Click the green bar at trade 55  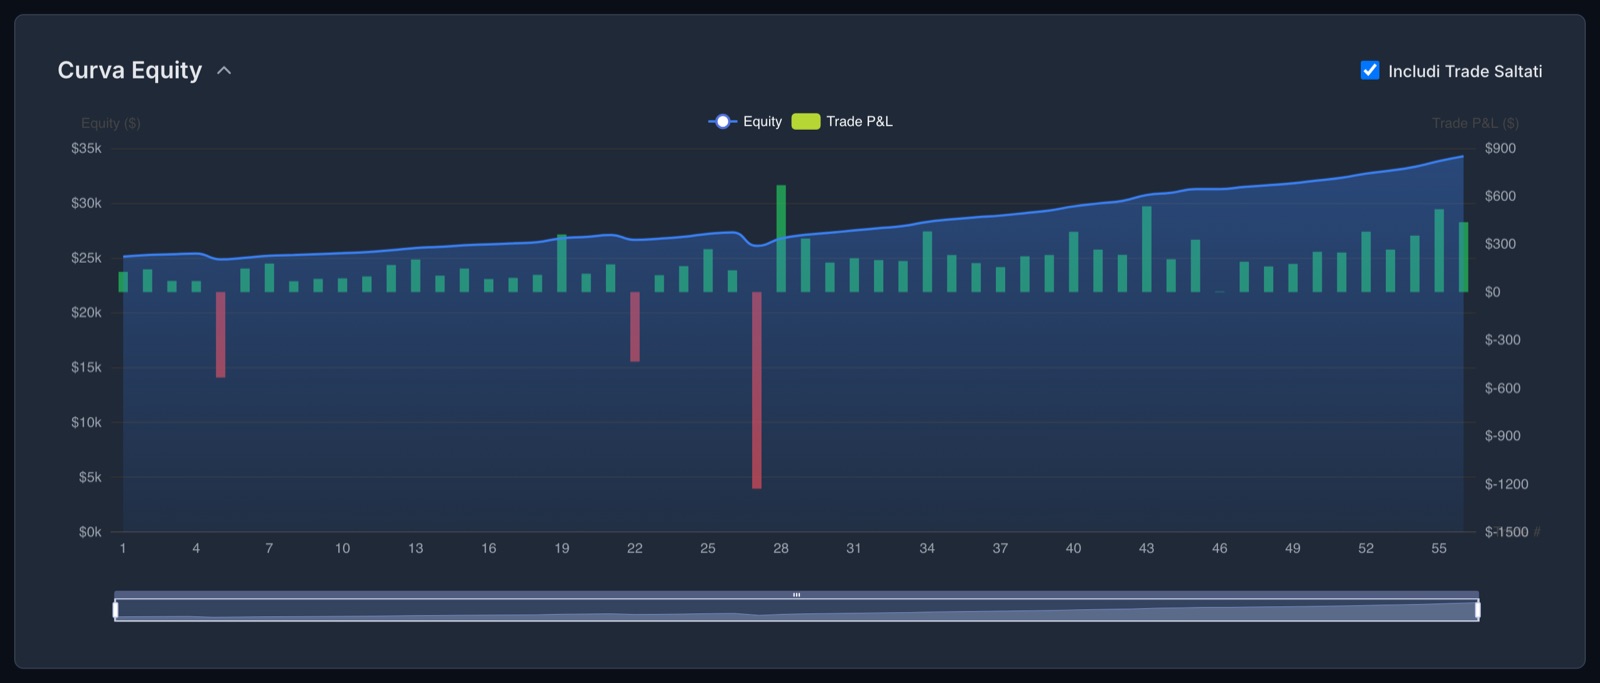coord(1439,250)
